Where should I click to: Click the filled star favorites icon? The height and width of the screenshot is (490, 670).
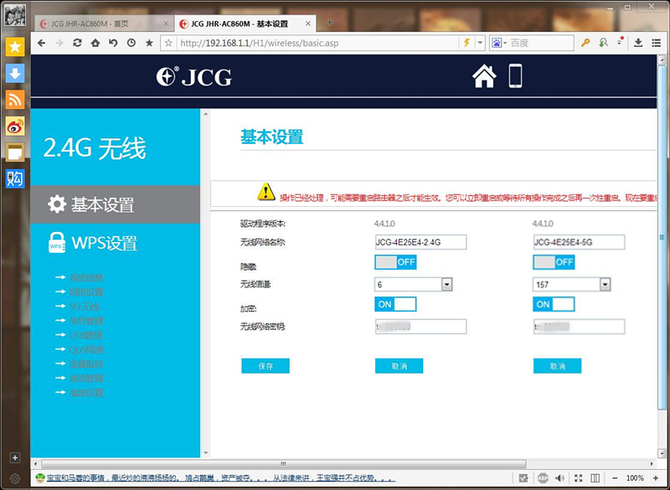tap(149, 43)
